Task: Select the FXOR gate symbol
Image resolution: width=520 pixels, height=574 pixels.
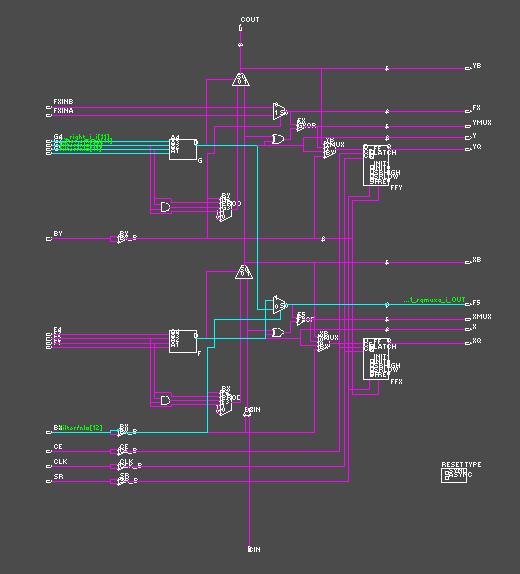Action: pos(301,320)
